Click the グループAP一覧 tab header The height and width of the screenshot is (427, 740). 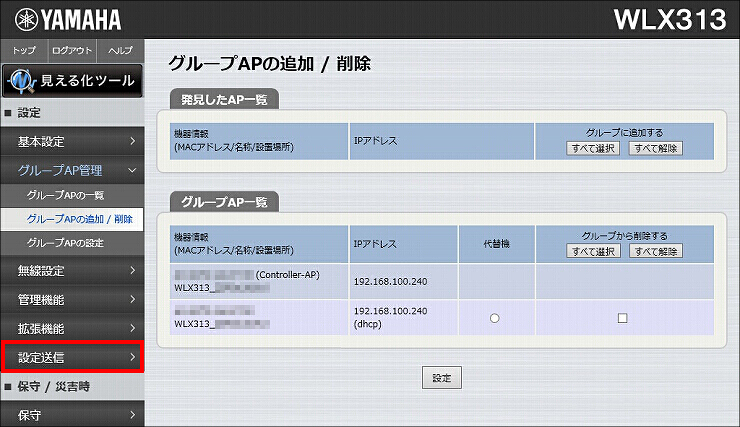224,202
